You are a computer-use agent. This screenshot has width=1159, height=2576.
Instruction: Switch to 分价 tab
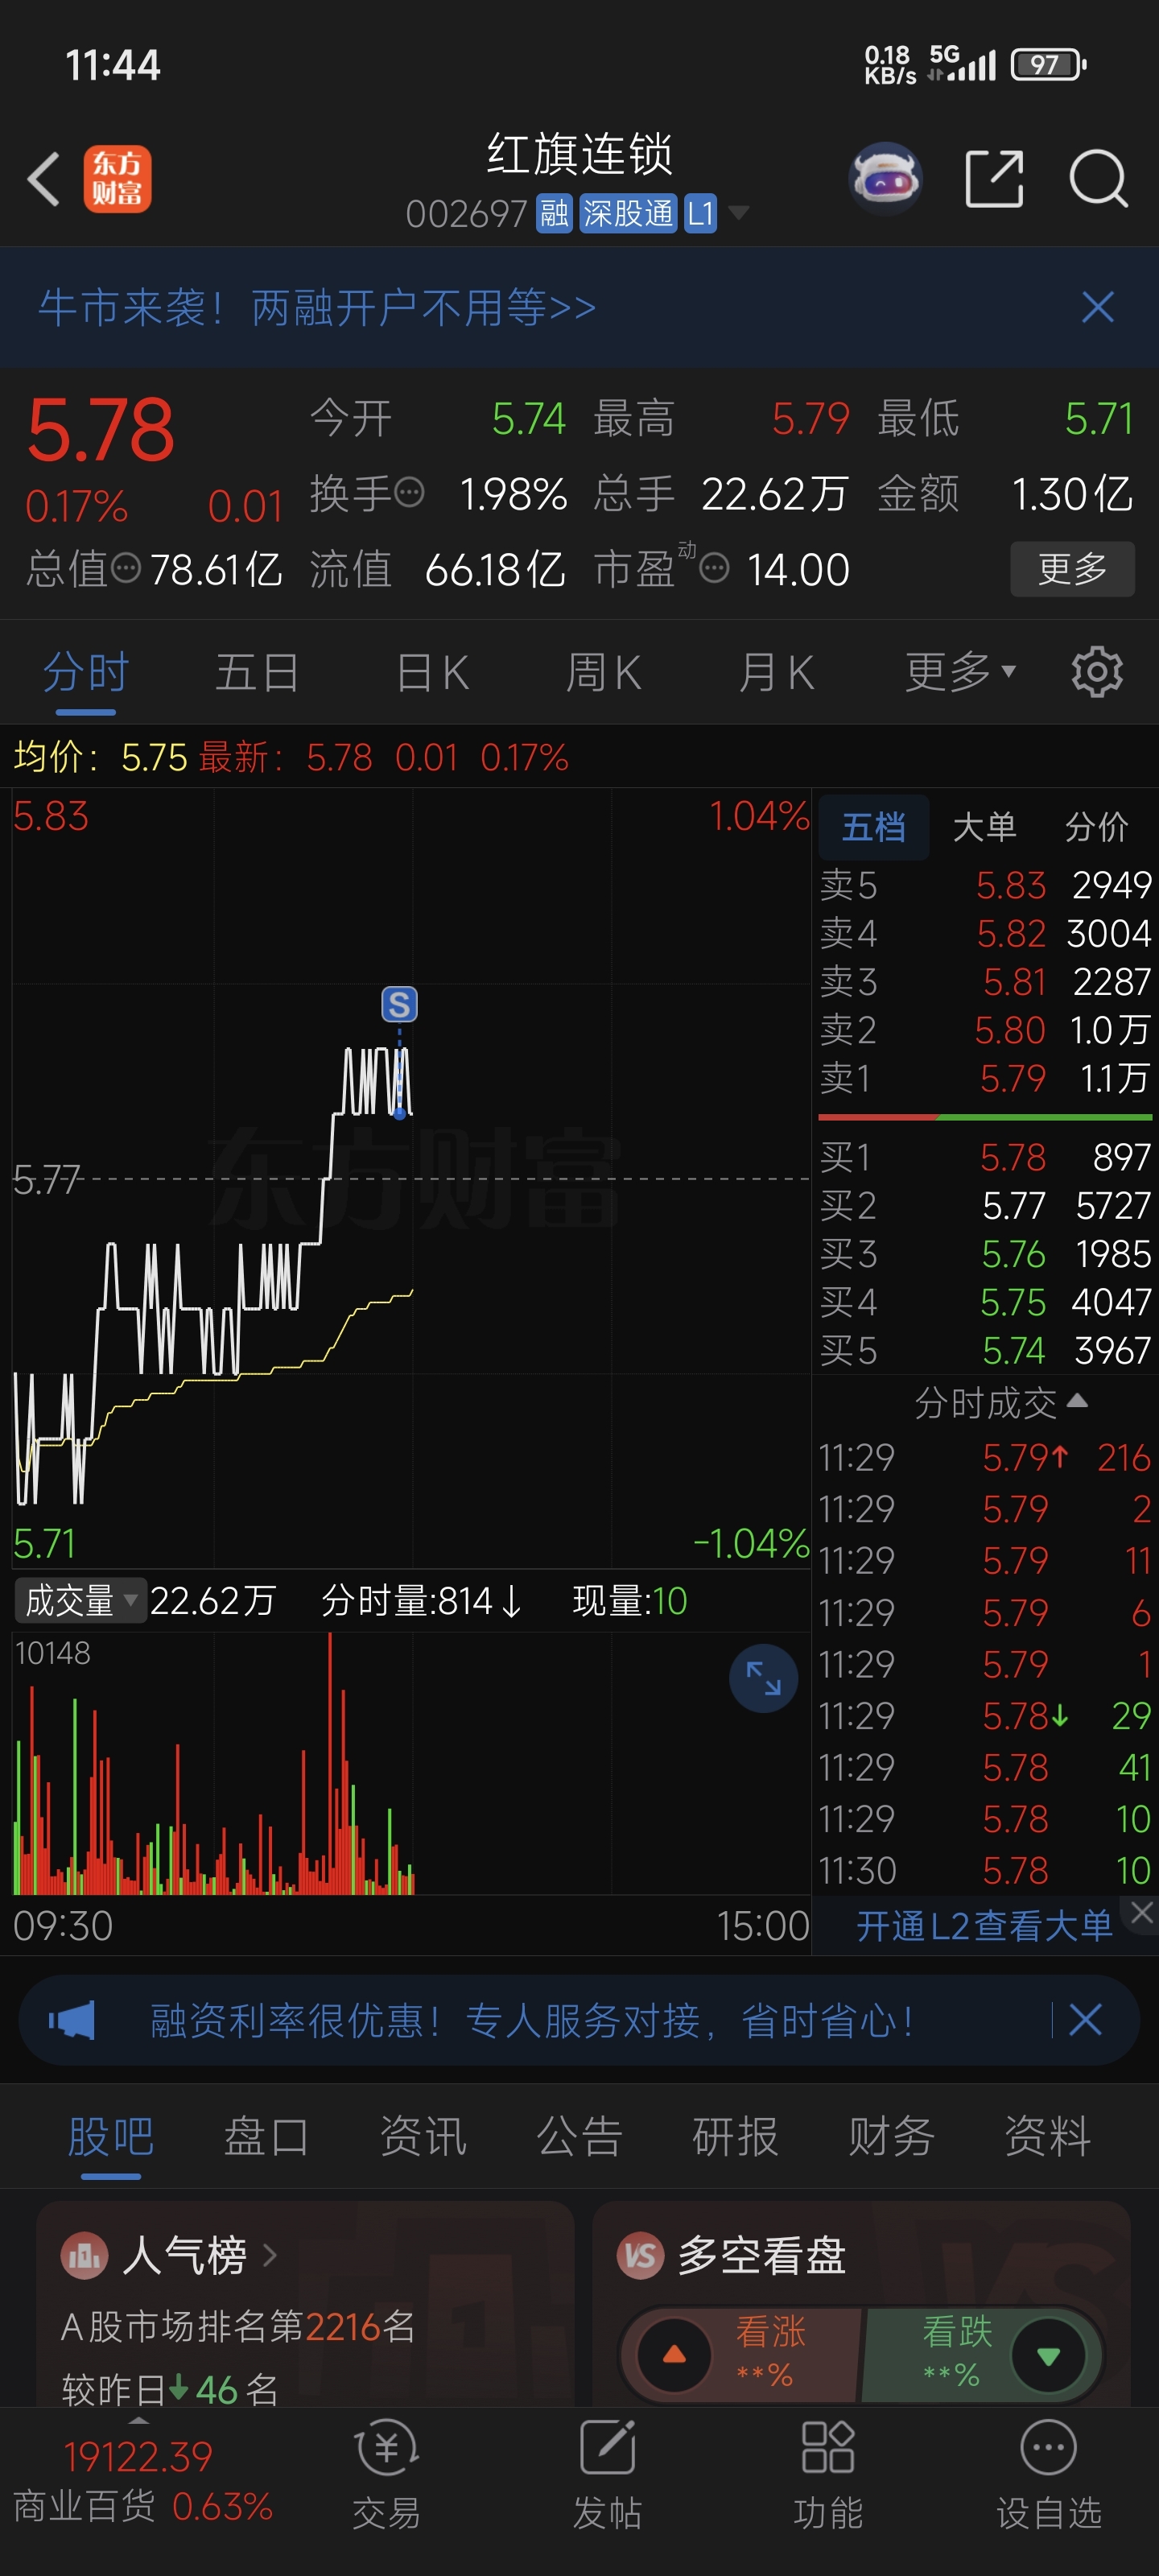[1096, 827]
